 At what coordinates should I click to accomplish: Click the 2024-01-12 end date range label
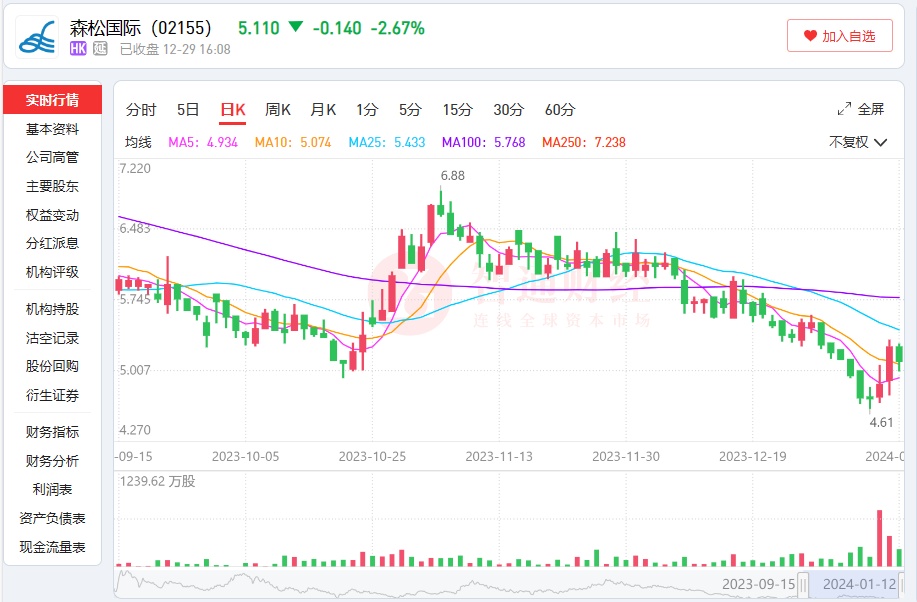(x=858, y=584)
